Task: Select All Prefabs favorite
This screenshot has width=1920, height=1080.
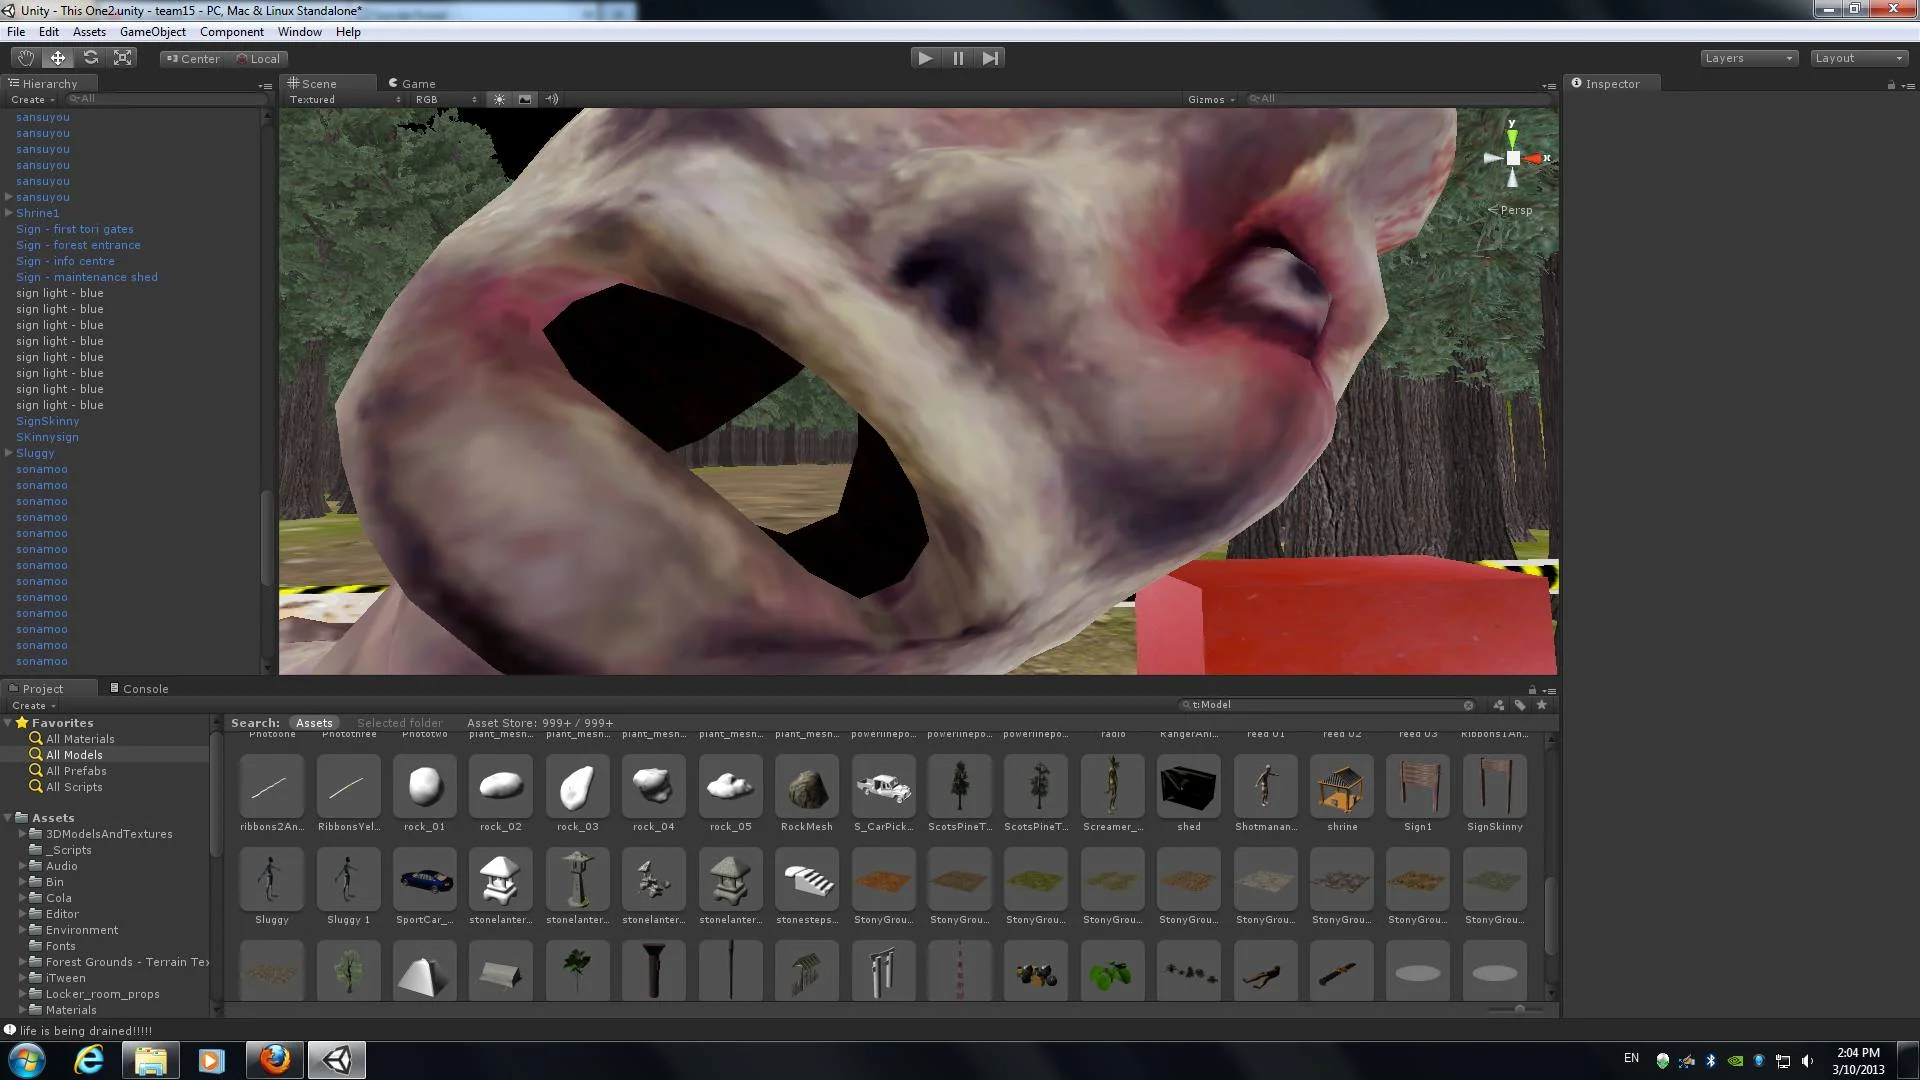Action: coord(76,771)
